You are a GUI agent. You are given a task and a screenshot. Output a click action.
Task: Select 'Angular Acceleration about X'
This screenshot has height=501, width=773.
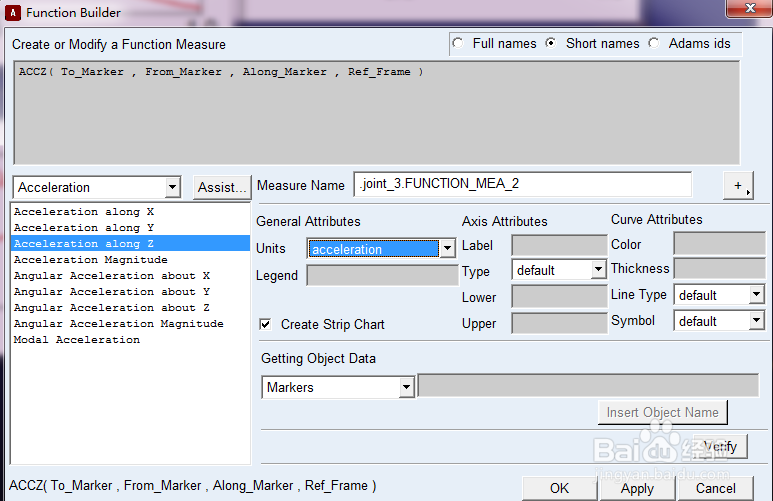[x=131, y=276]
